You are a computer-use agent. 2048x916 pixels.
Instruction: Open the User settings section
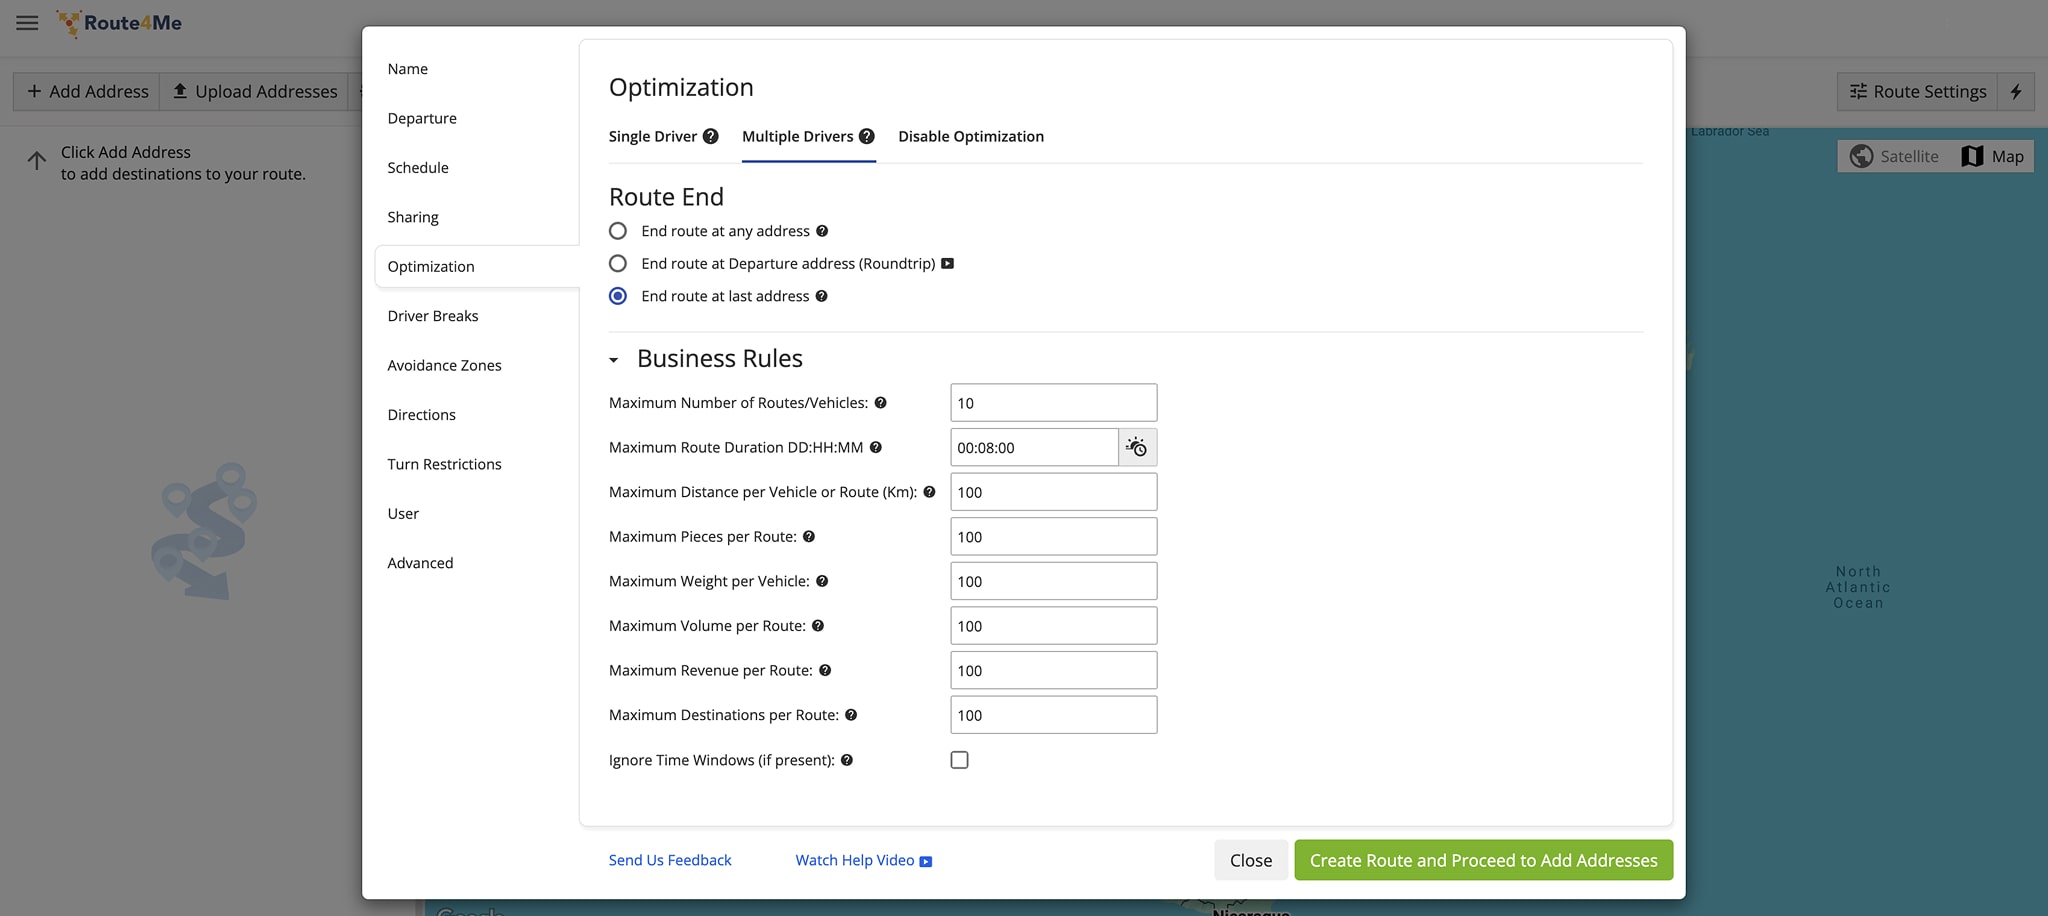point(404,513)
